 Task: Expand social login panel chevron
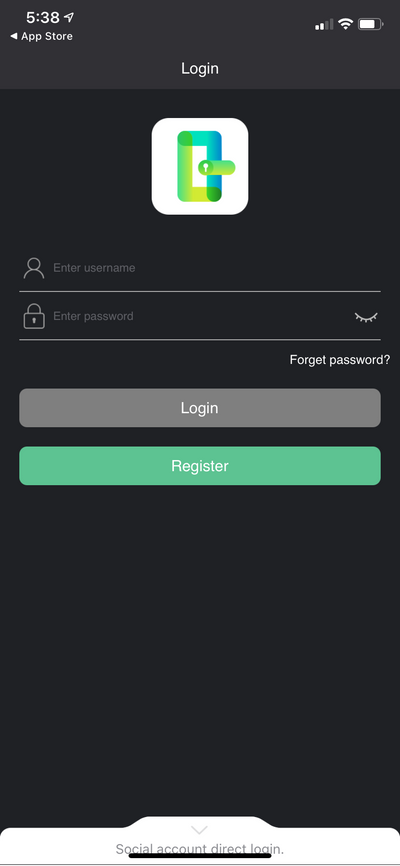199,830
